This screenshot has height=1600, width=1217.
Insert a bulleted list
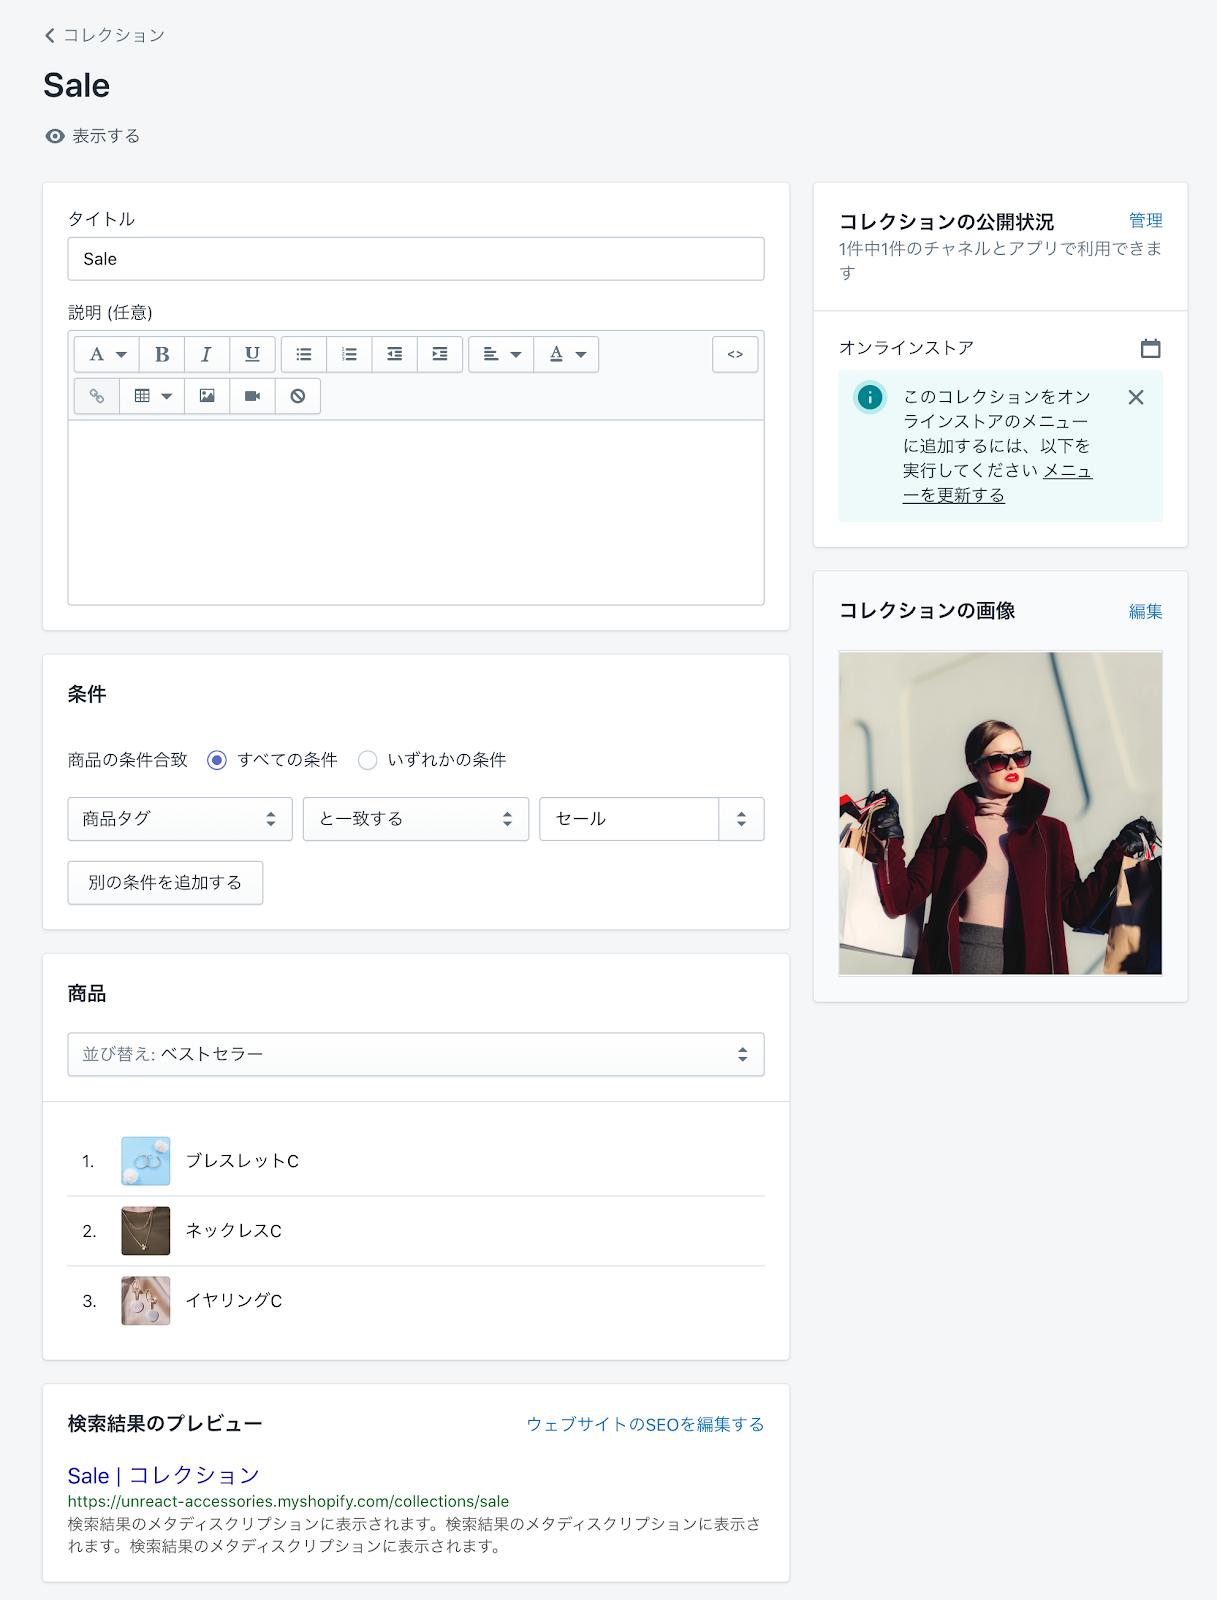point(304,354)
